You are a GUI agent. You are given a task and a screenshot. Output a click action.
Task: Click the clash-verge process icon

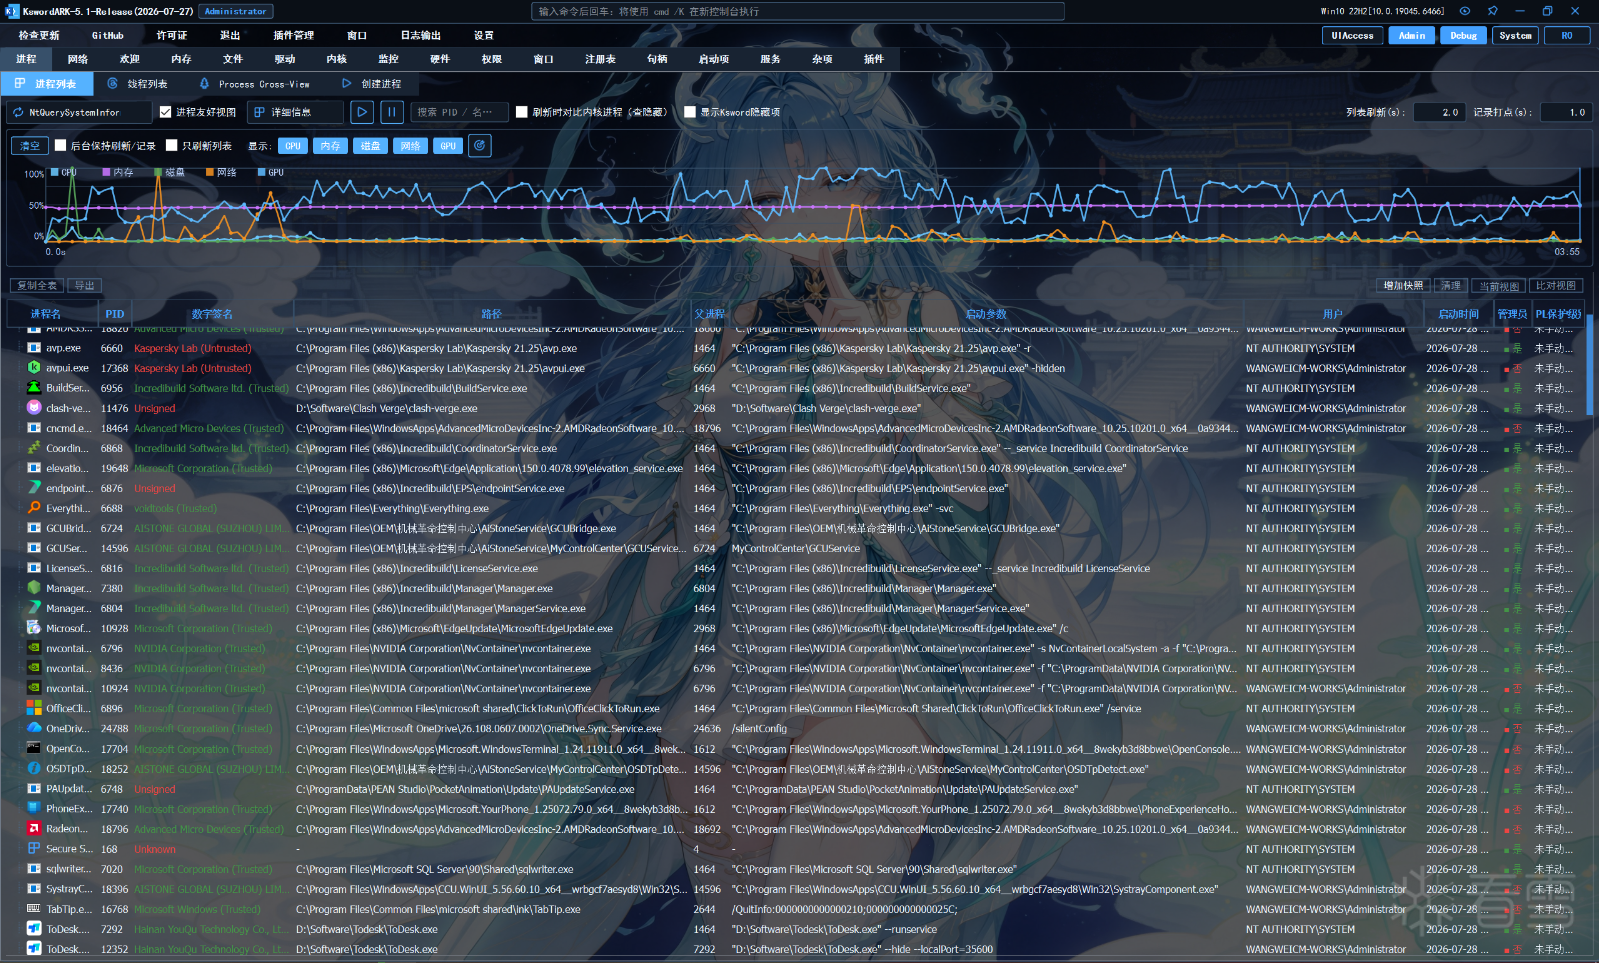click(34, 408)
